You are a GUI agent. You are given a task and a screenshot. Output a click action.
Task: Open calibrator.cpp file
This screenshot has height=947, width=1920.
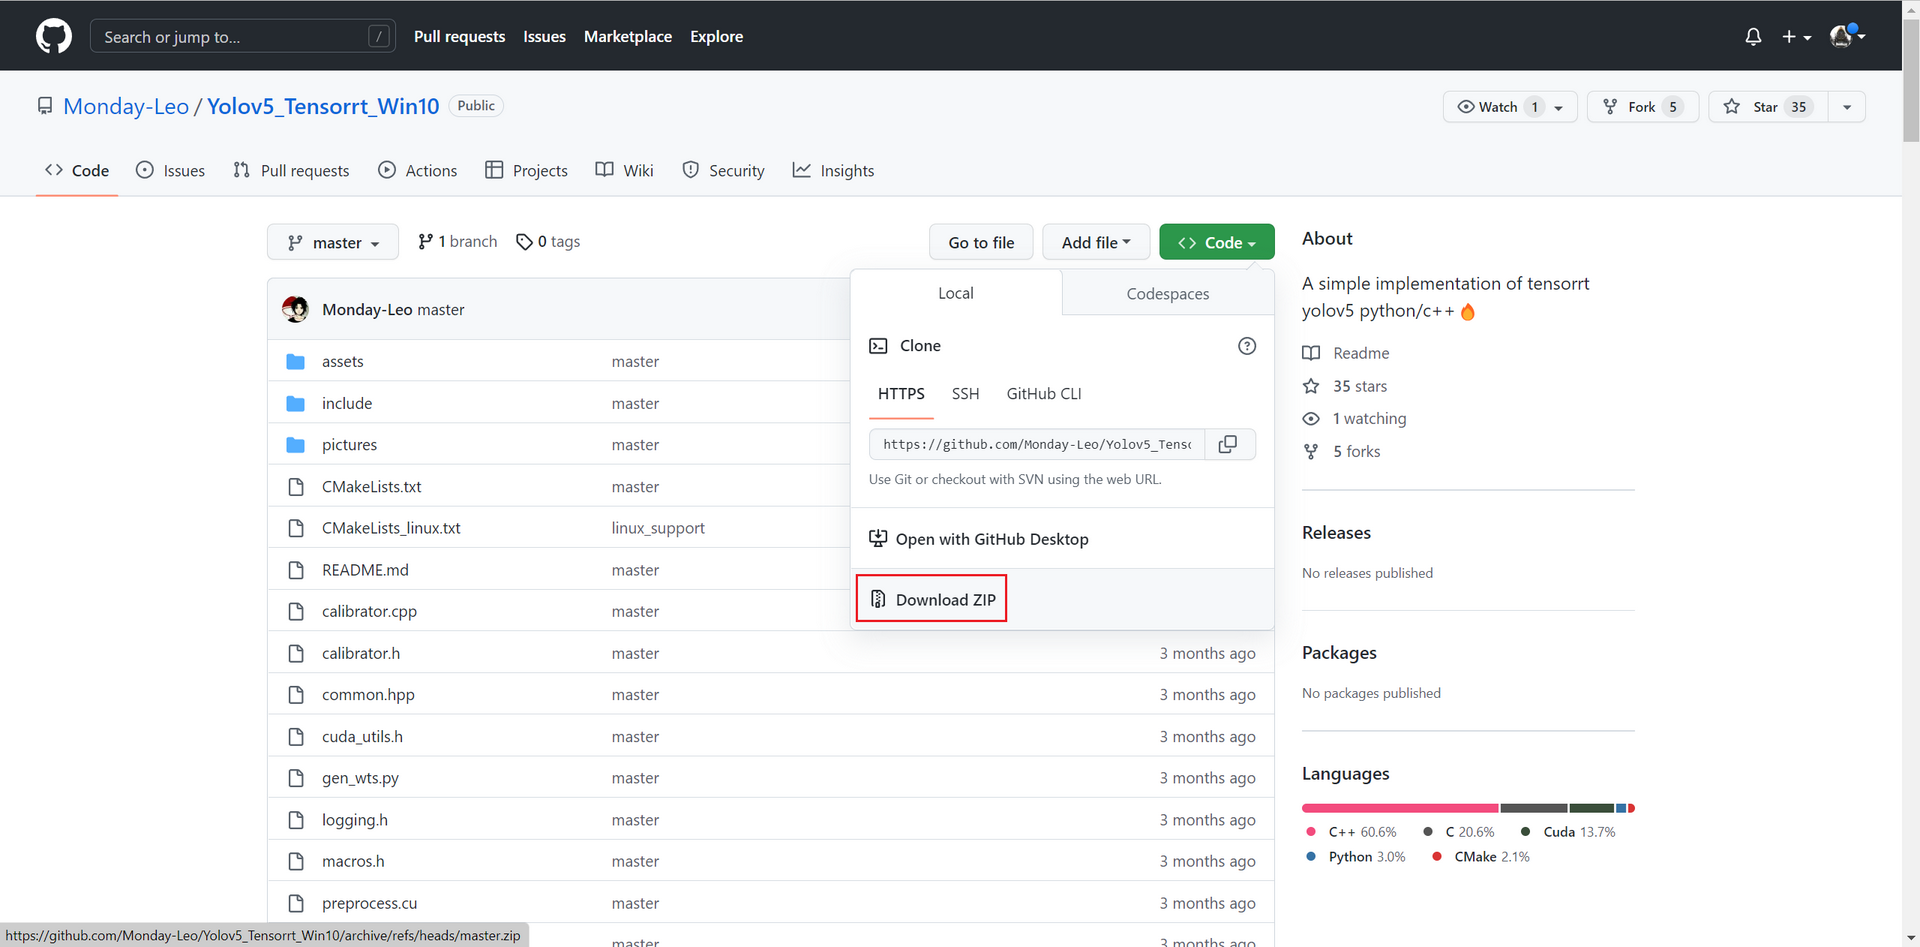(x=369, y=611)
